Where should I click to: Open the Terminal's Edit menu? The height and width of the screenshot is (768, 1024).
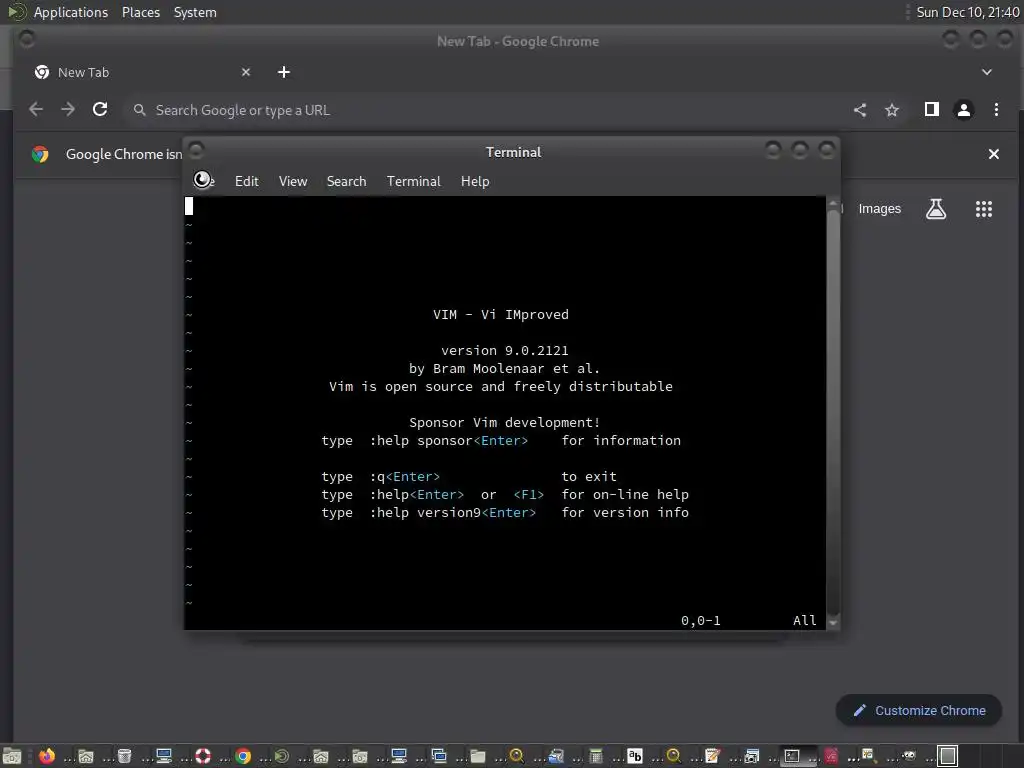pos(246,182)
